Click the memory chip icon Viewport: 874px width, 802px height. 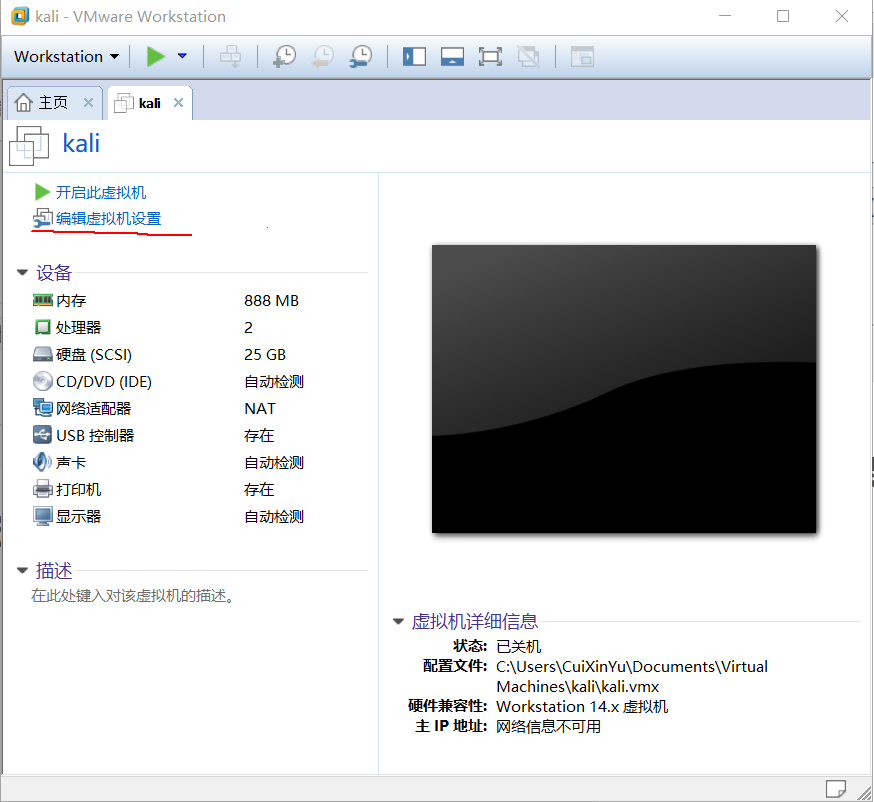pyautogui.click(x=42, y=300)
